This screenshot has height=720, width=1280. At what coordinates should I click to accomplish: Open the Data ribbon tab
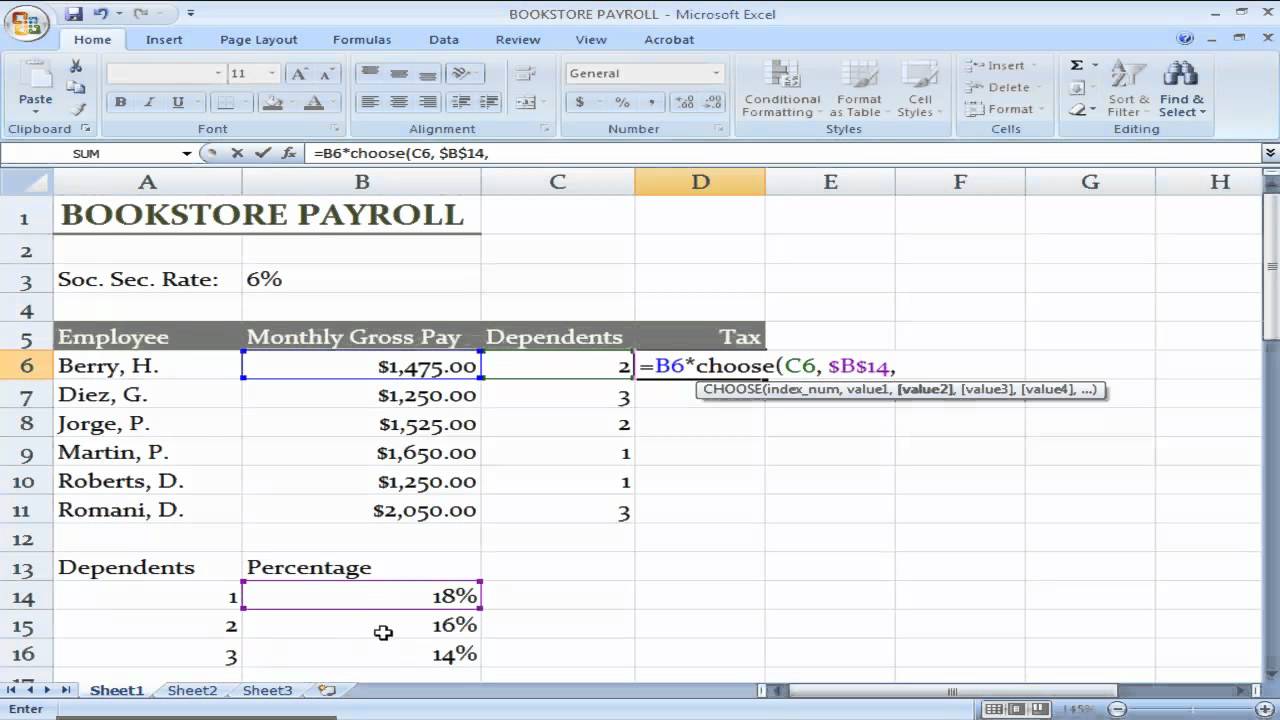click(444, 39)
